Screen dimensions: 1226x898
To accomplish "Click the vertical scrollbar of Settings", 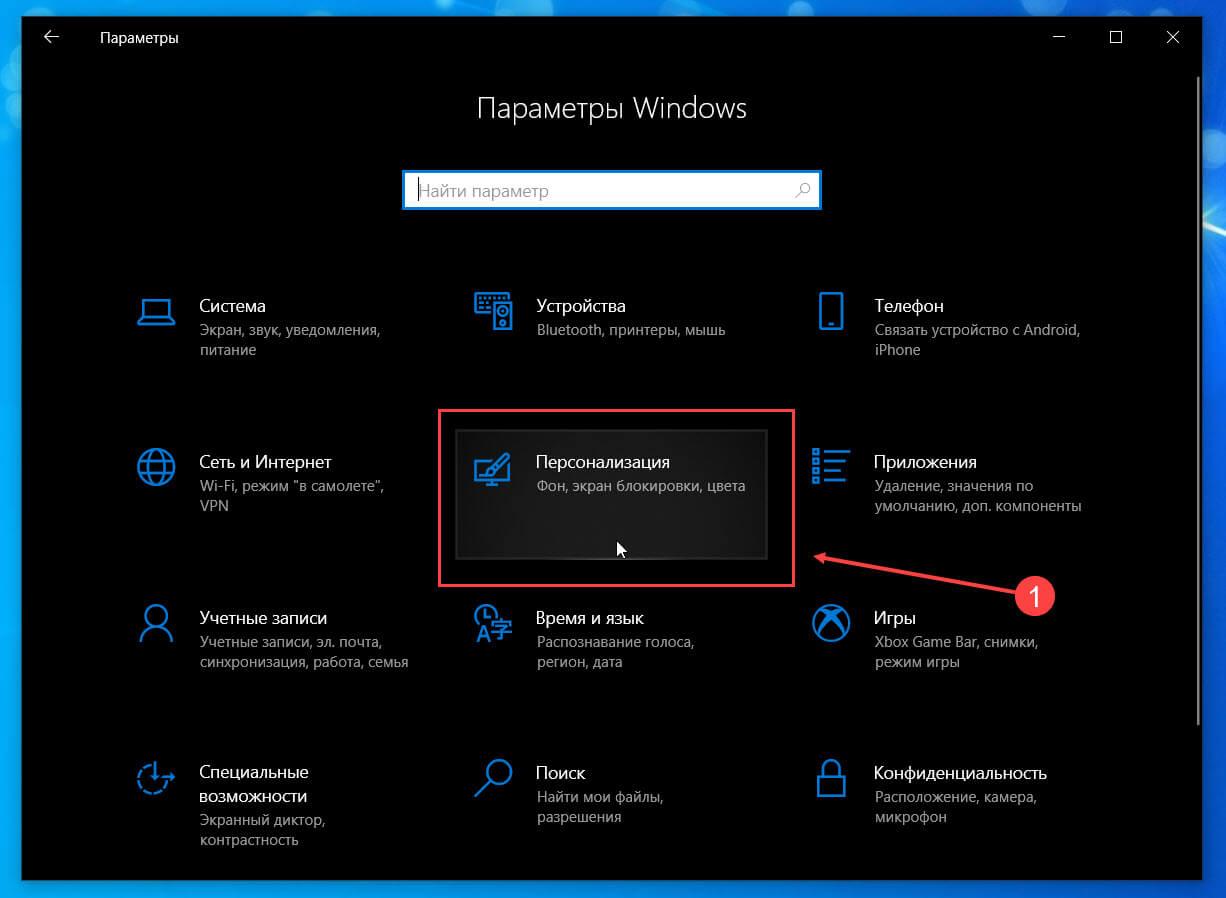I will pos(1198,403).
